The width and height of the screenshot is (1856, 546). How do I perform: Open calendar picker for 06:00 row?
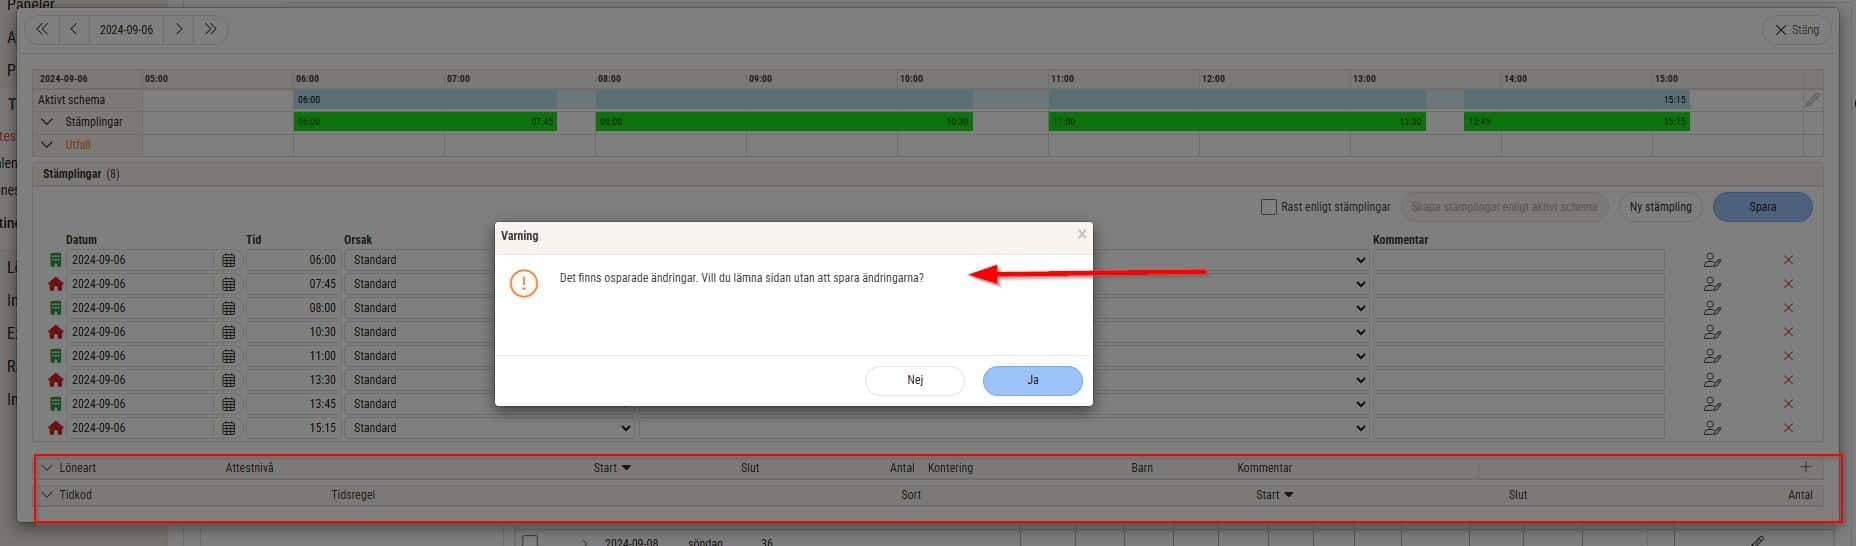coord(228,260)
